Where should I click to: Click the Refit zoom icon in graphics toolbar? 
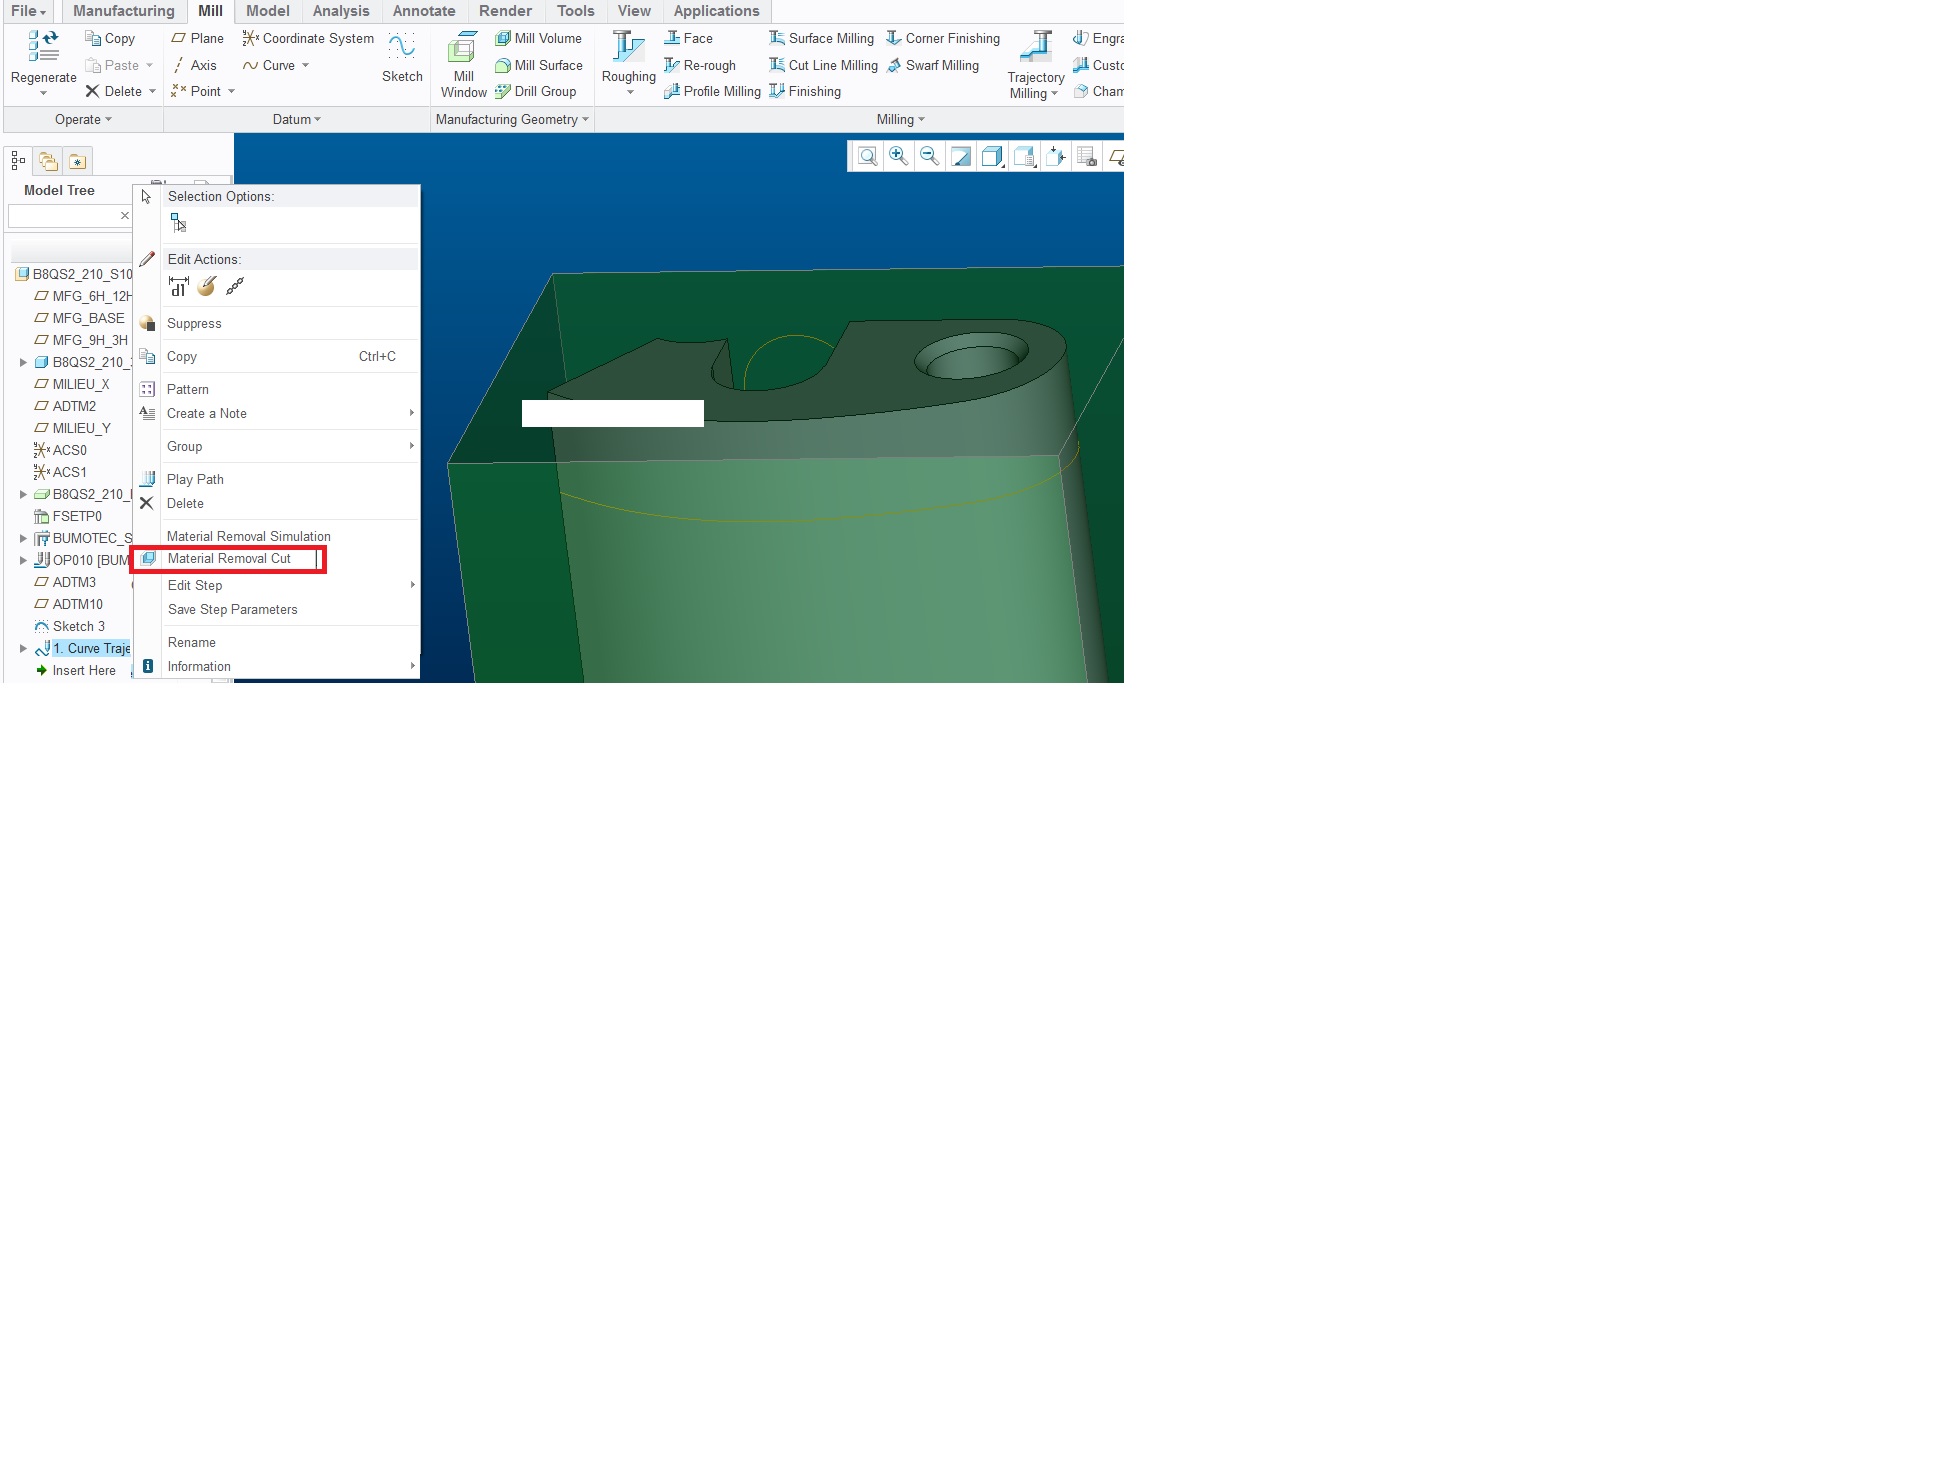(867, 157)
